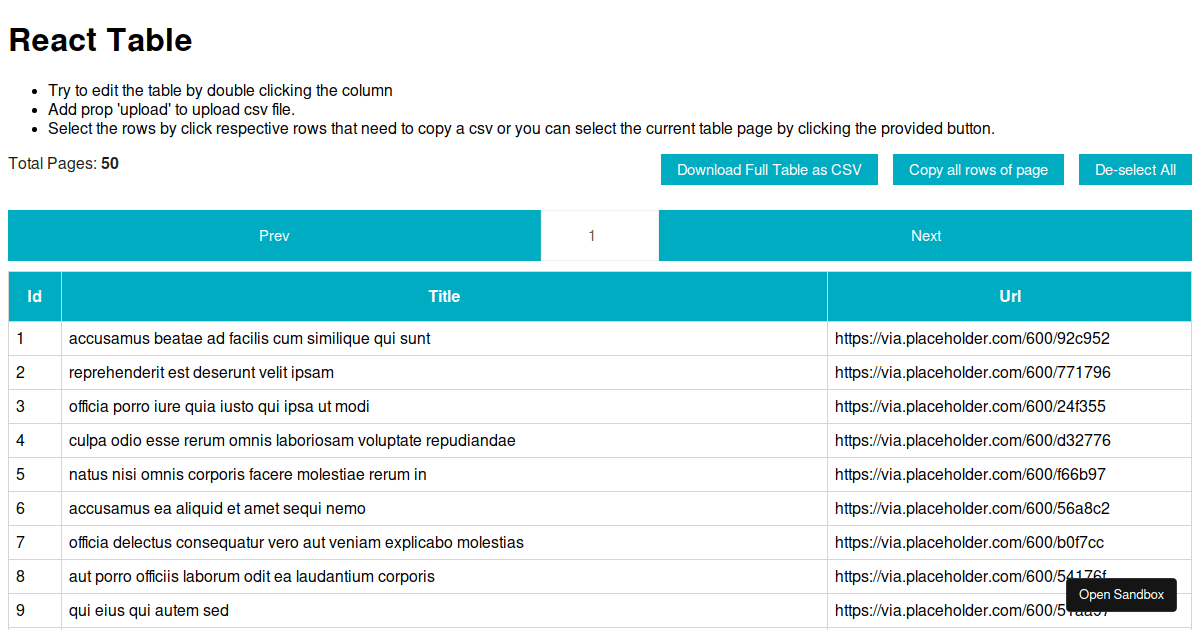The height and width of the screenshot is (630, 1200).
Task: Select the URL ending in 600/d32776
Action: (973, 441)
